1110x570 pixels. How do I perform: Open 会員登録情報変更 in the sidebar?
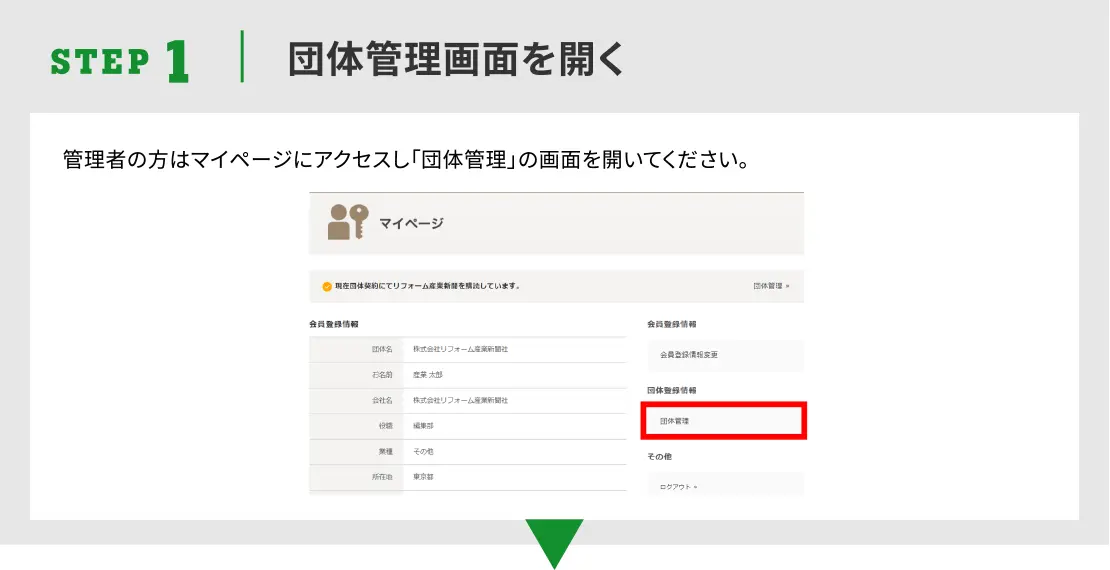[726, 355]
